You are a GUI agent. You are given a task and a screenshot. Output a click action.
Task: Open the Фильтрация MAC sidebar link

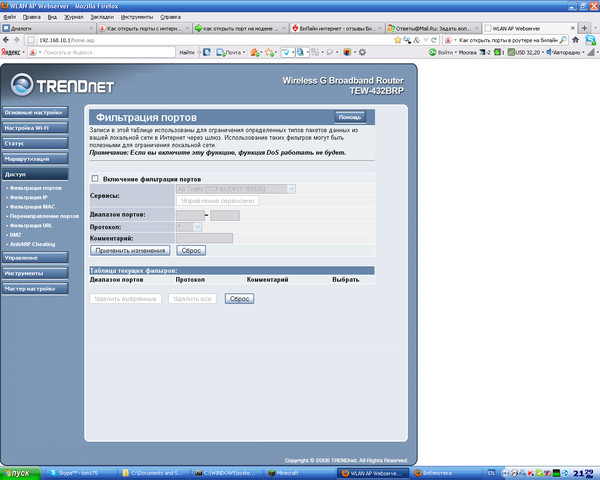(33, 207)
